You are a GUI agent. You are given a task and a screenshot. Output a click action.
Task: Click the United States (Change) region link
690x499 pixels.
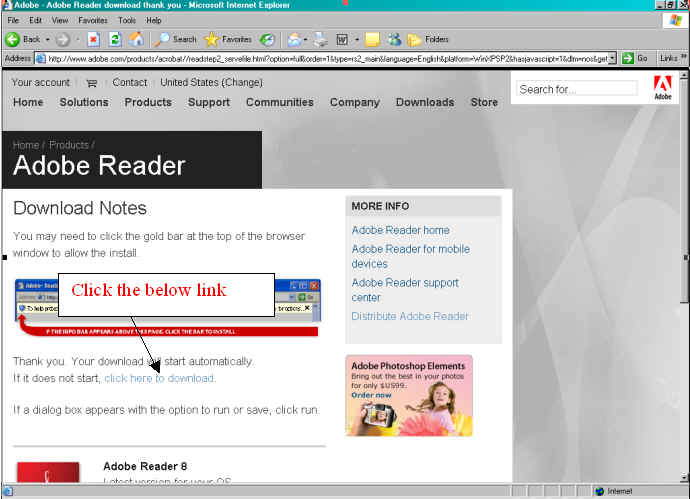[211, 82]
